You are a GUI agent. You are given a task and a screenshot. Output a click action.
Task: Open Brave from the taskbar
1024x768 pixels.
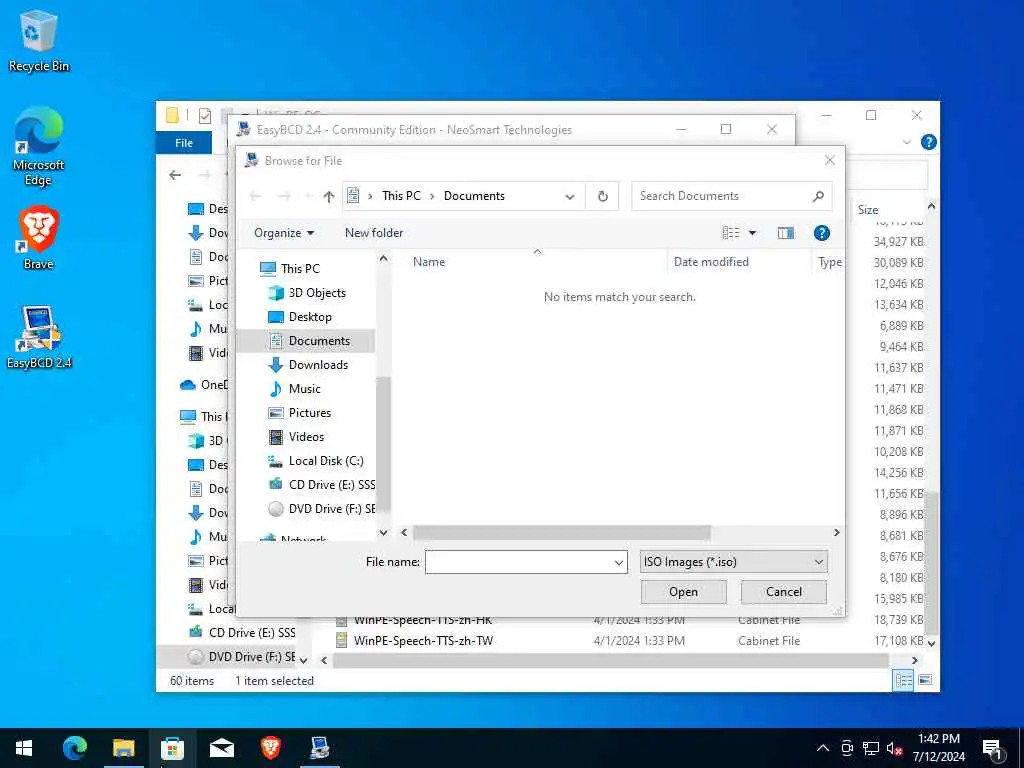[x=270, y=748]
